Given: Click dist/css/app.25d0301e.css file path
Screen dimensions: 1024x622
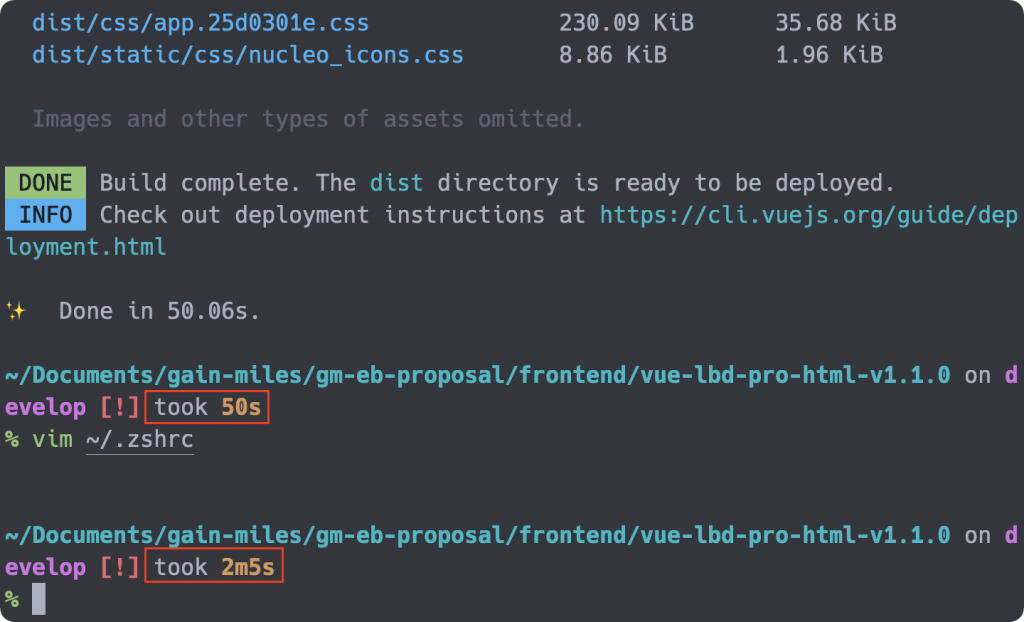Looking at the screenshot, I should (200, 24).
